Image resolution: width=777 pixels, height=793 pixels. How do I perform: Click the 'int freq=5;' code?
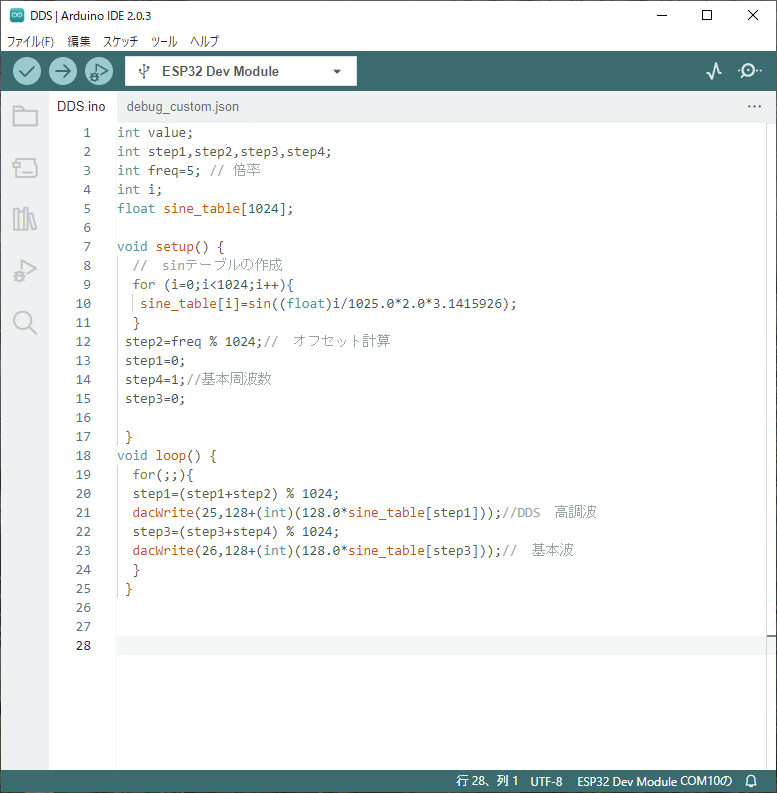click(x=159, y=170)
